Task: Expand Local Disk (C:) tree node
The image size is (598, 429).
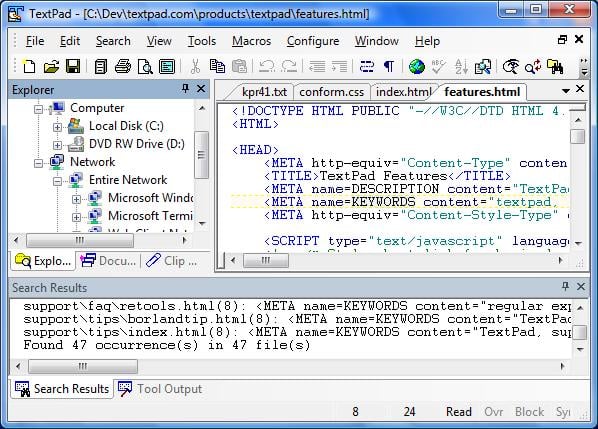Action: point(57,127)
